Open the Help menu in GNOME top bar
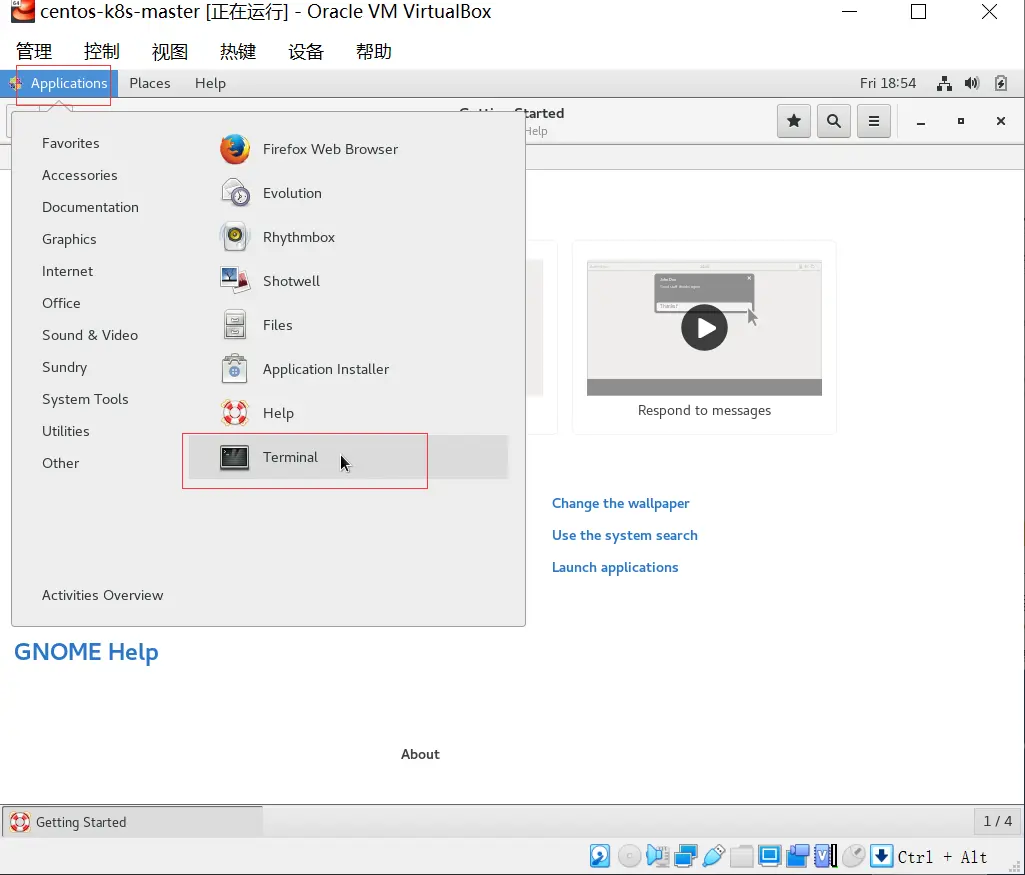This screenshot has width=1025, height=875. [210, 84]
